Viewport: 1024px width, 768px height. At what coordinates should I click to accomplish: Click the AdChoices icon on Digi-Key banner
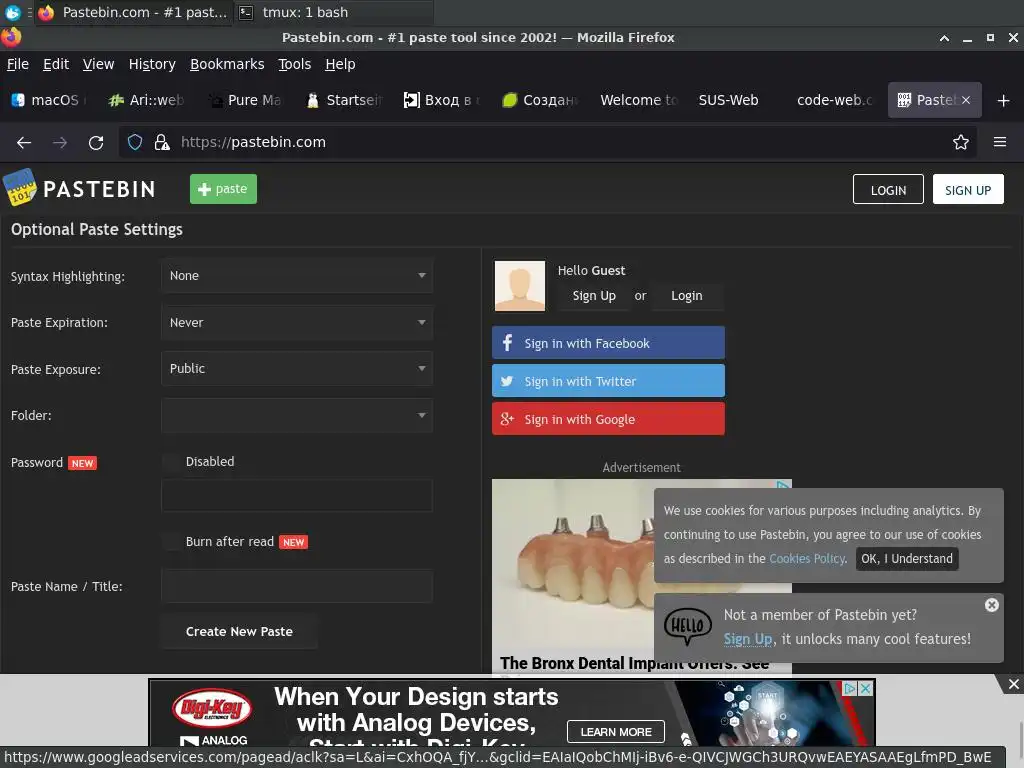pyautogui.click(x=850, y=688)
